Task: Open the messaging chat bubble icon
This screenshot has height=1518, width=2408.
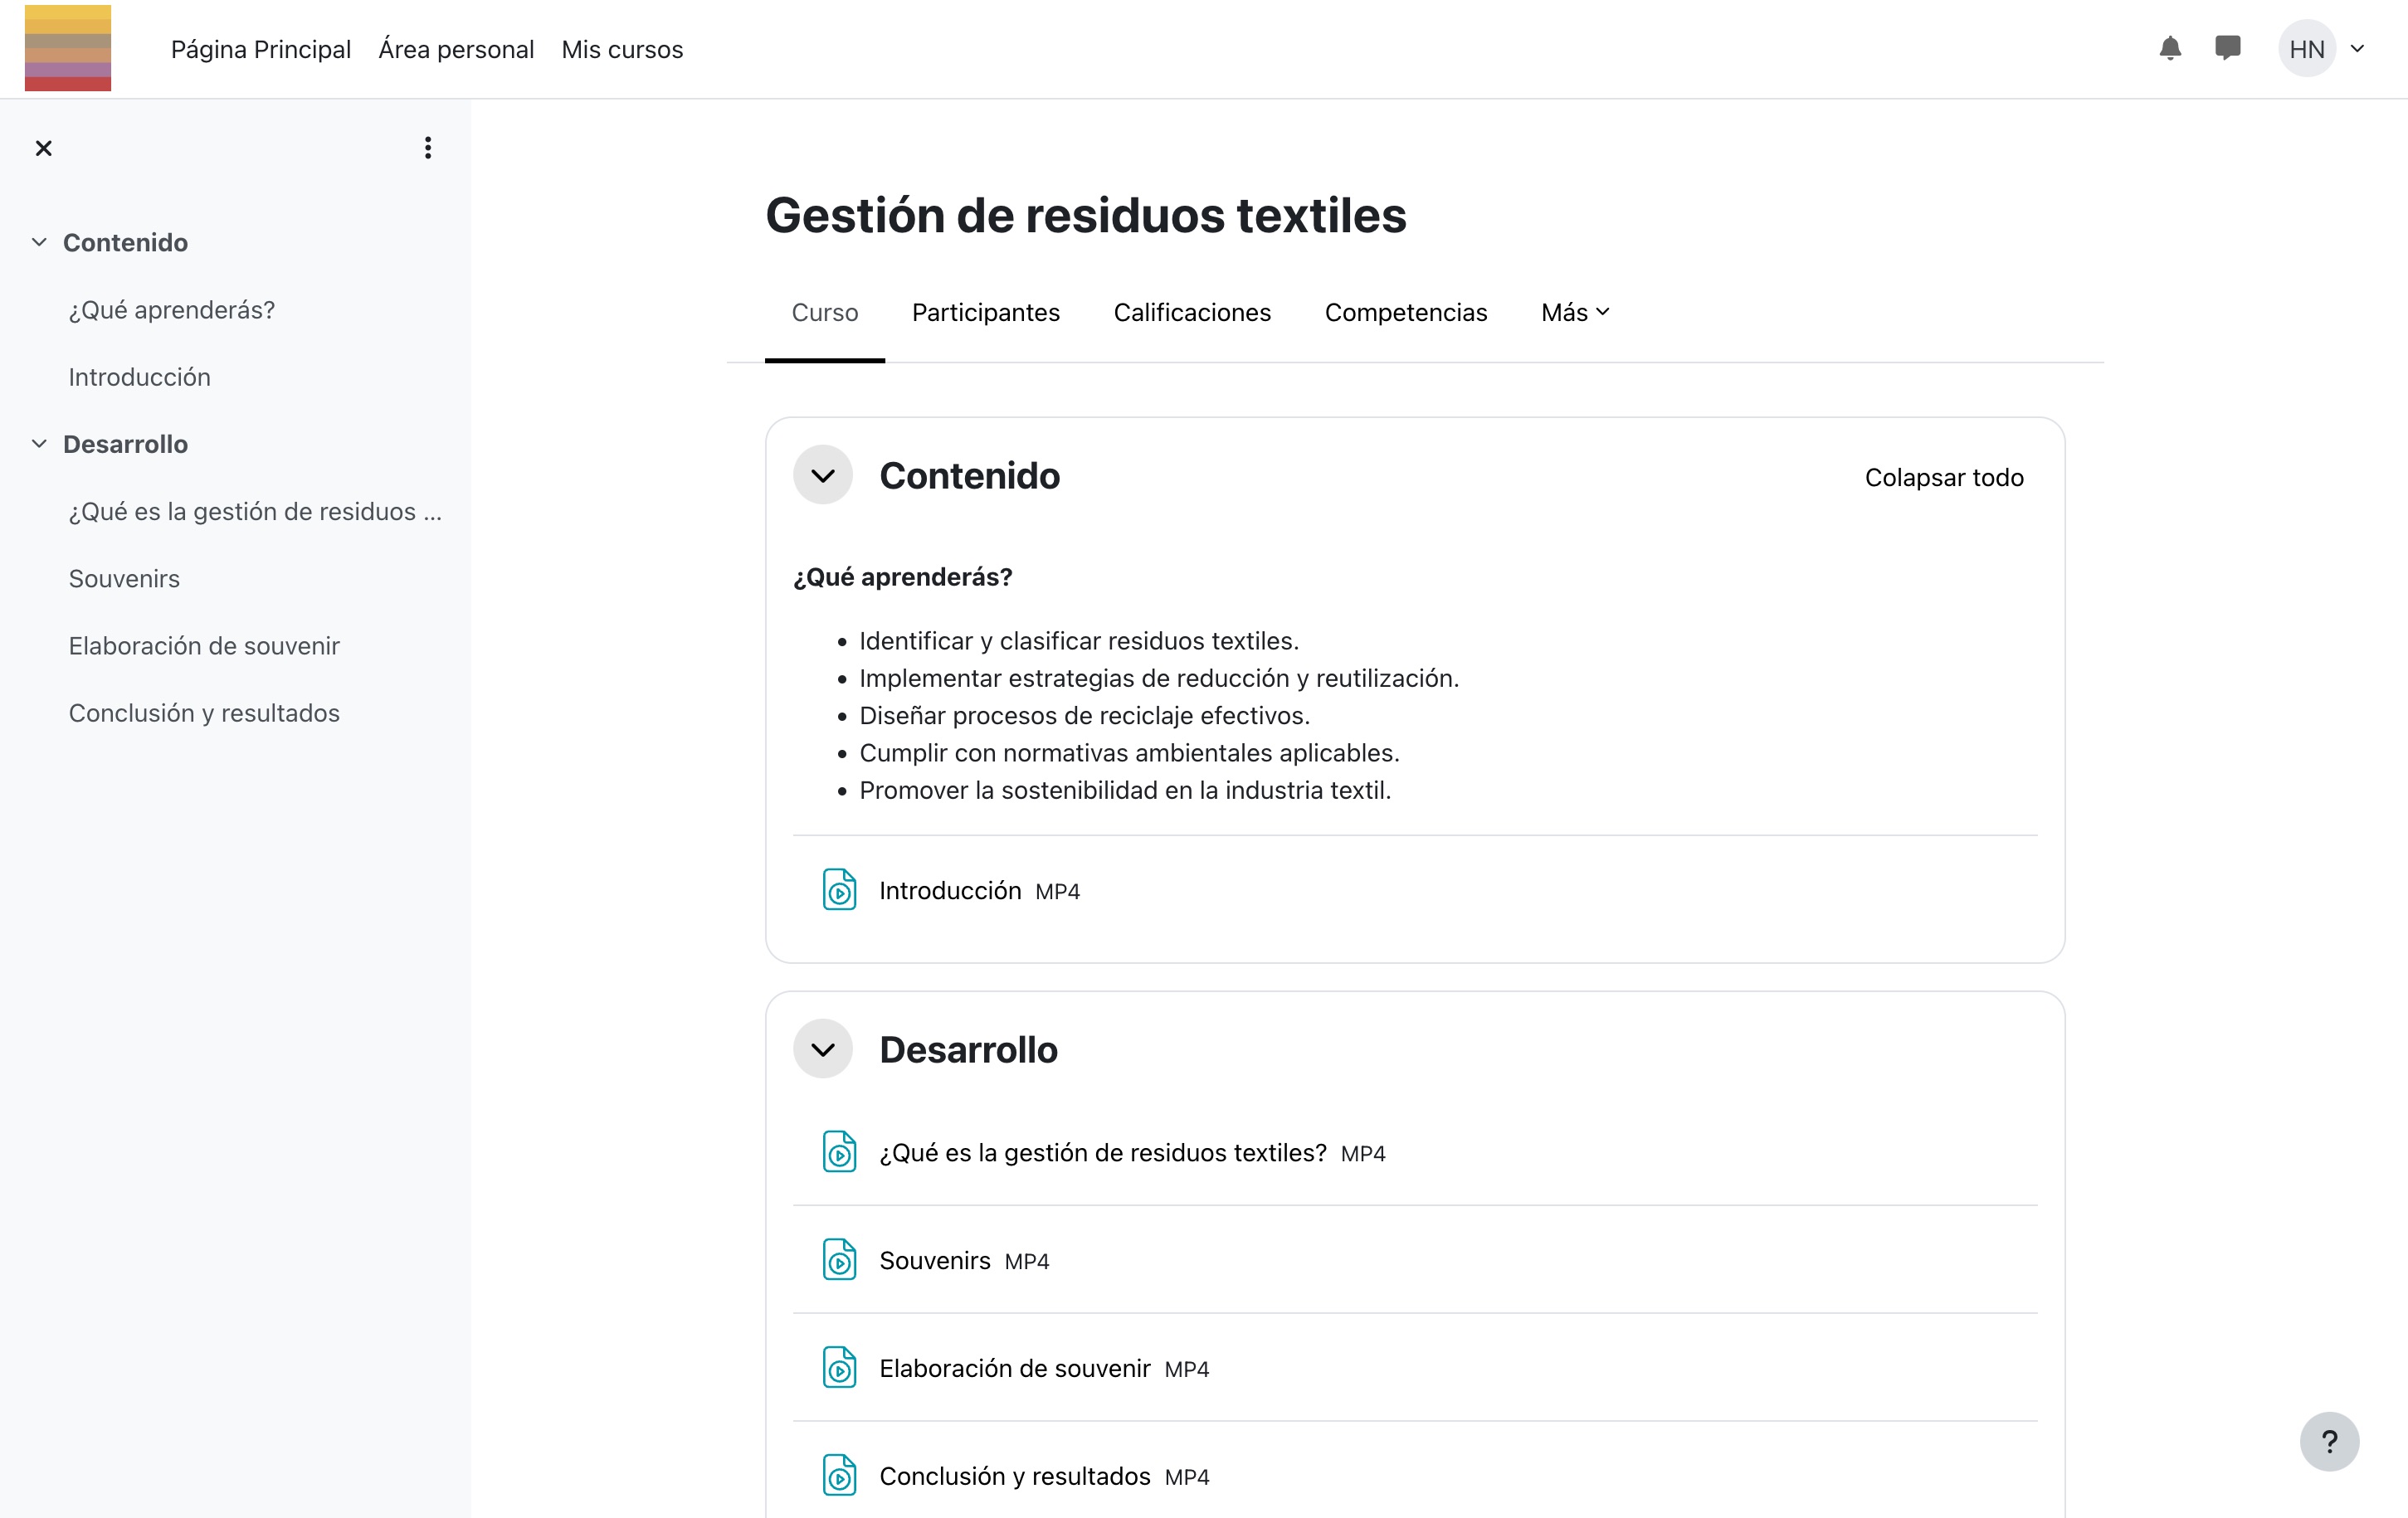Action: coord(2227,48)
